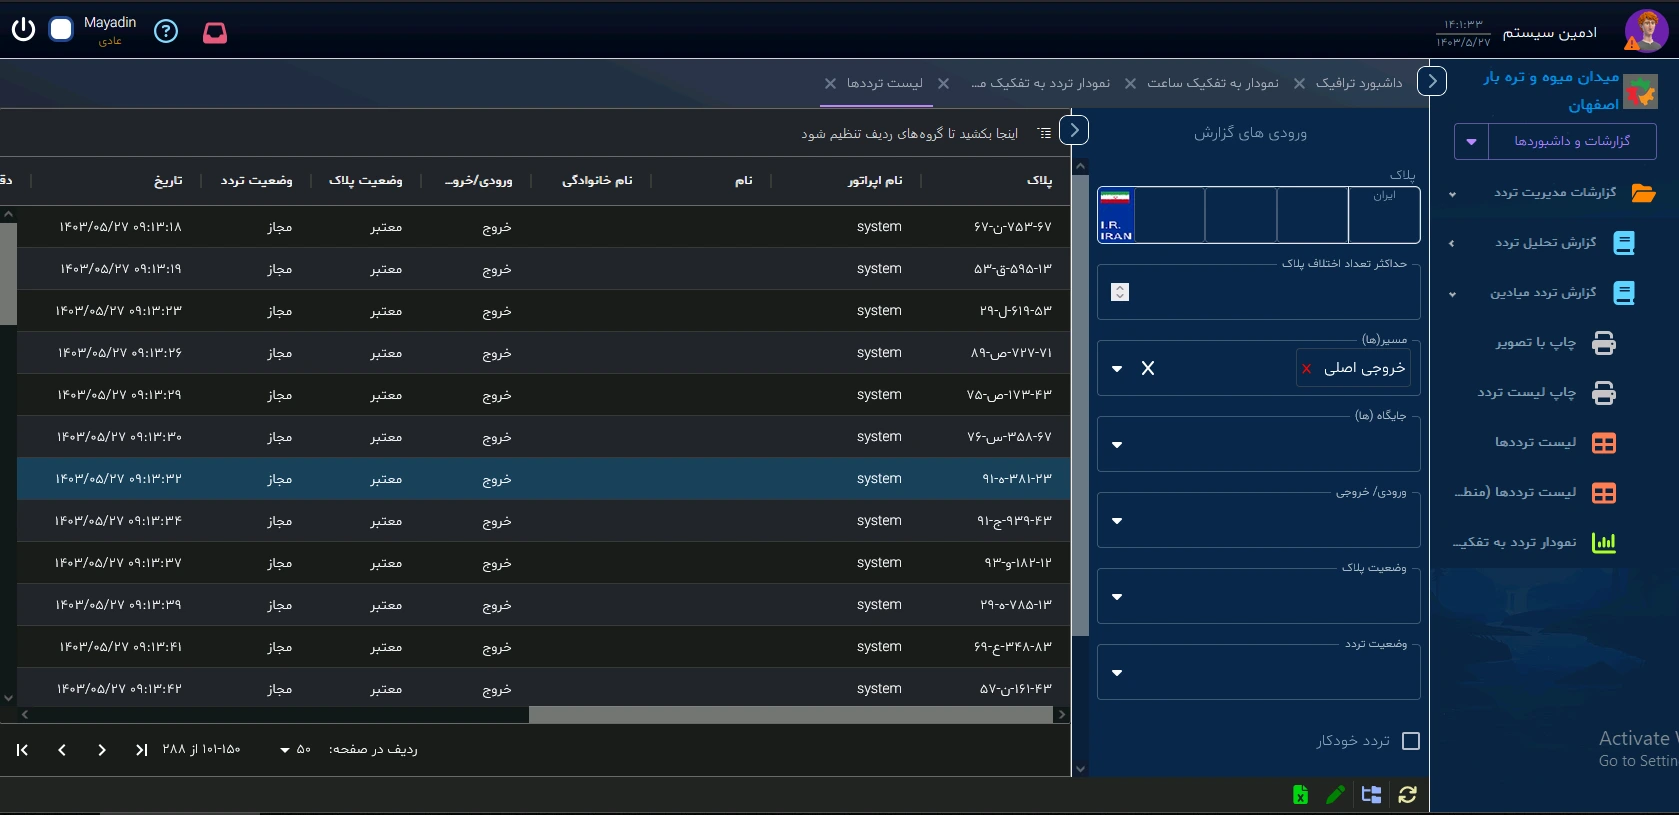Open the وضعیت تردد dropdown
Screen dimensions: 1679x815
click(x=1259, y=673)
